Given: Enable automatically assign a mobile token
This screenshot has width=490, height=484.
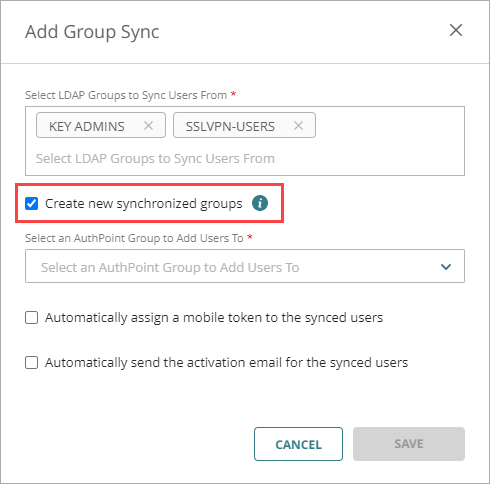Looking at the screenshot, I should click(32, 318).
